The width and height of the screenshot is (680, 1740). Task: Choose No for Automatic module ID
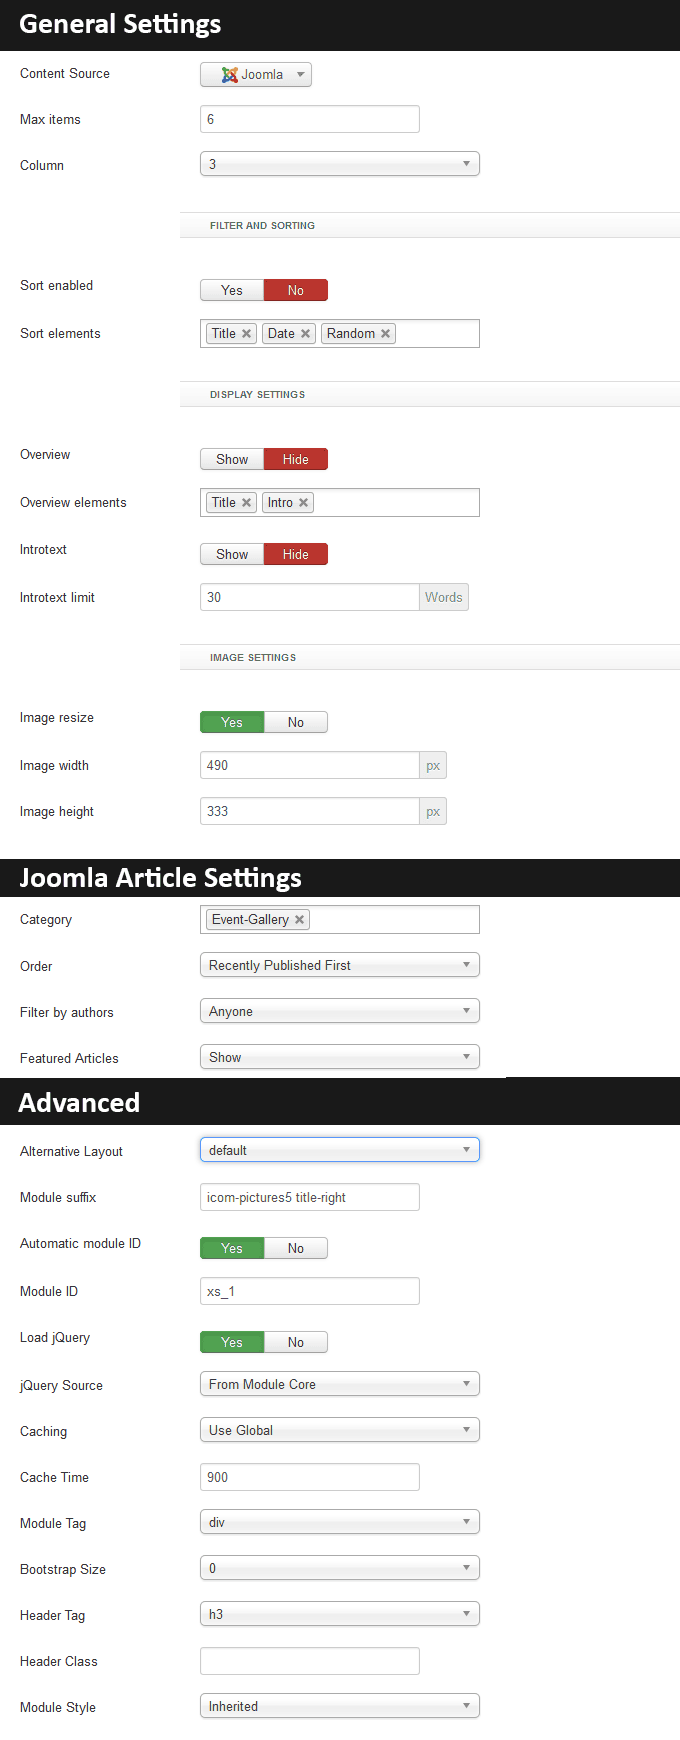tap(296, 1249)
